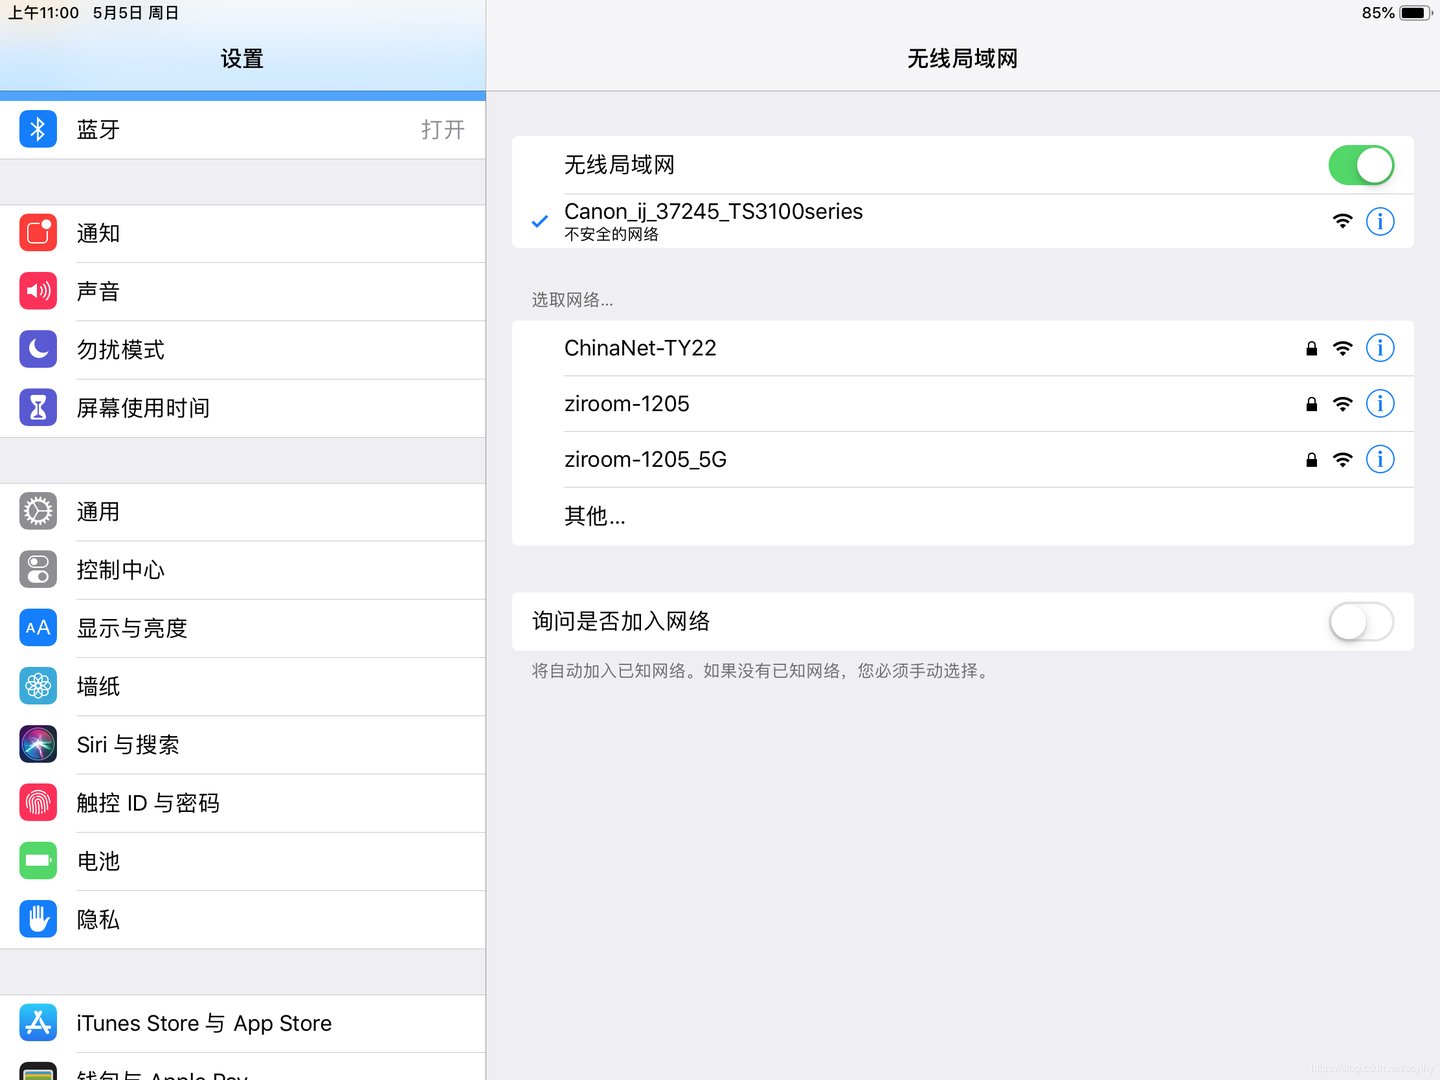The width and height of the screenshot is (1440, 1080).
Task: Select the 隐私 hand icon
Action: point(37,918)
